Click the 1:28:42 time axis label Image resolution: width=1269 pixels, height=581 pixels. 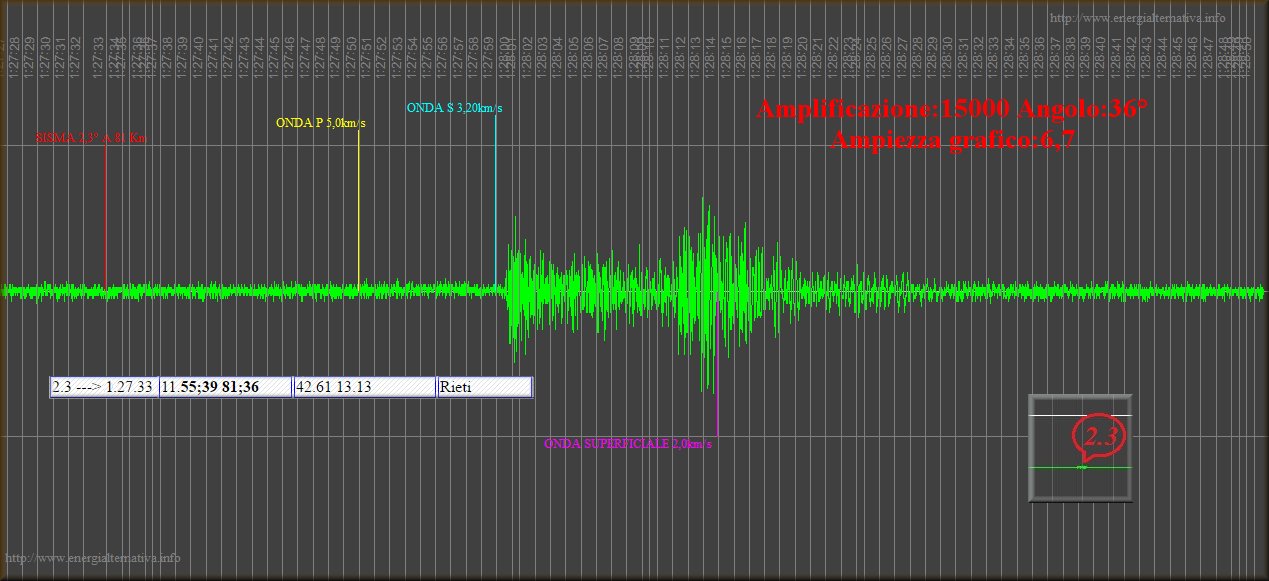click(x=1130, y=55)
